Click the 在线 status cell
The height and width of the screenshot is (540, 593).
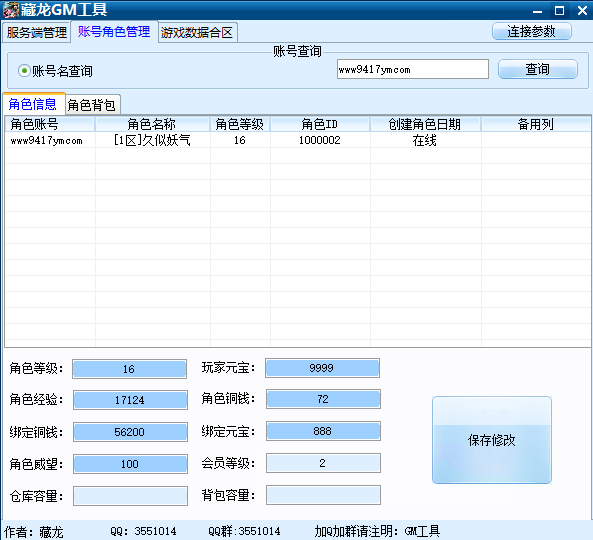click(x=425, y=140)
